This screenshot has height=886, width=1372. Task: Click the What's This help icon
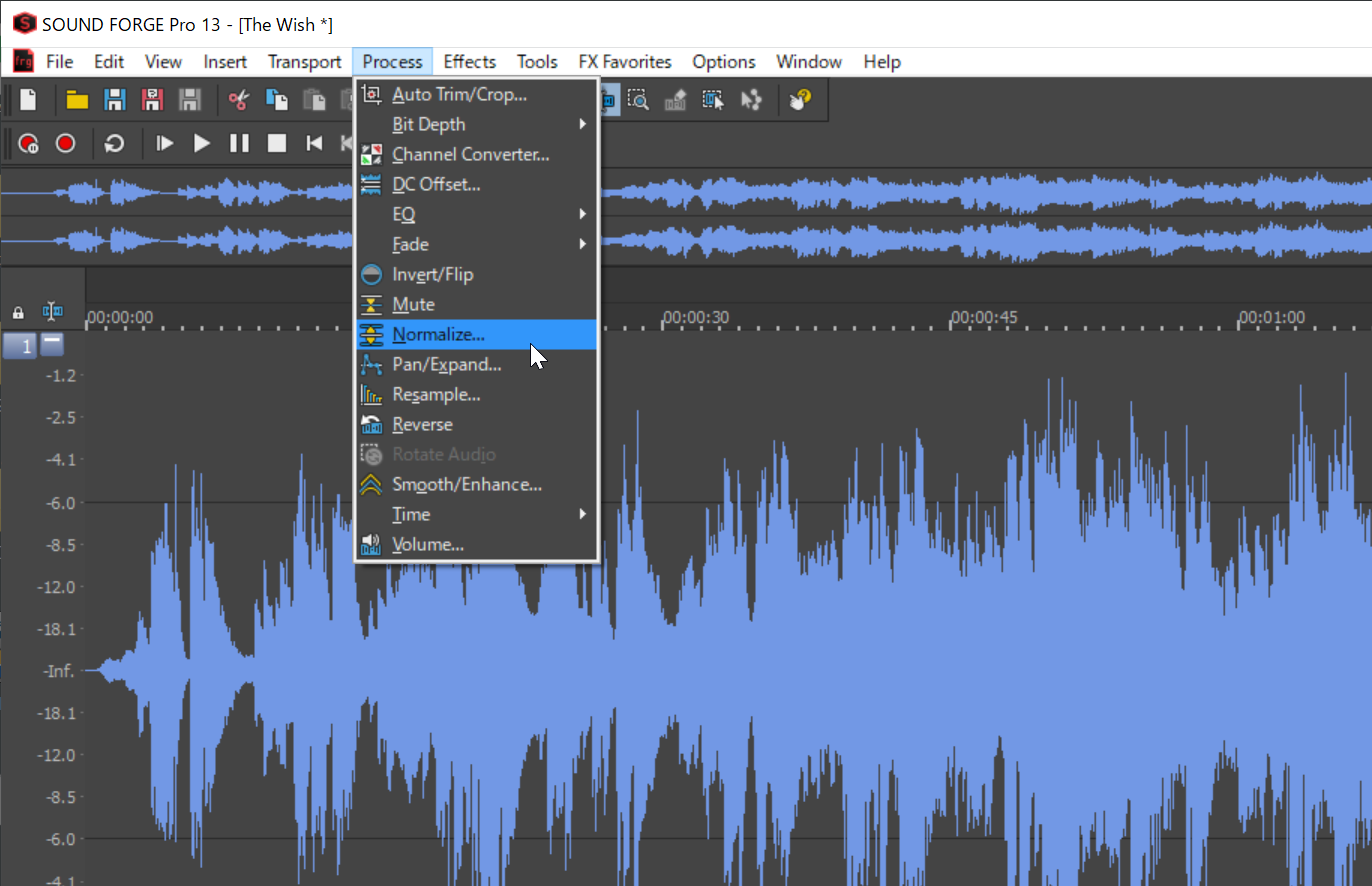(799, 100)
